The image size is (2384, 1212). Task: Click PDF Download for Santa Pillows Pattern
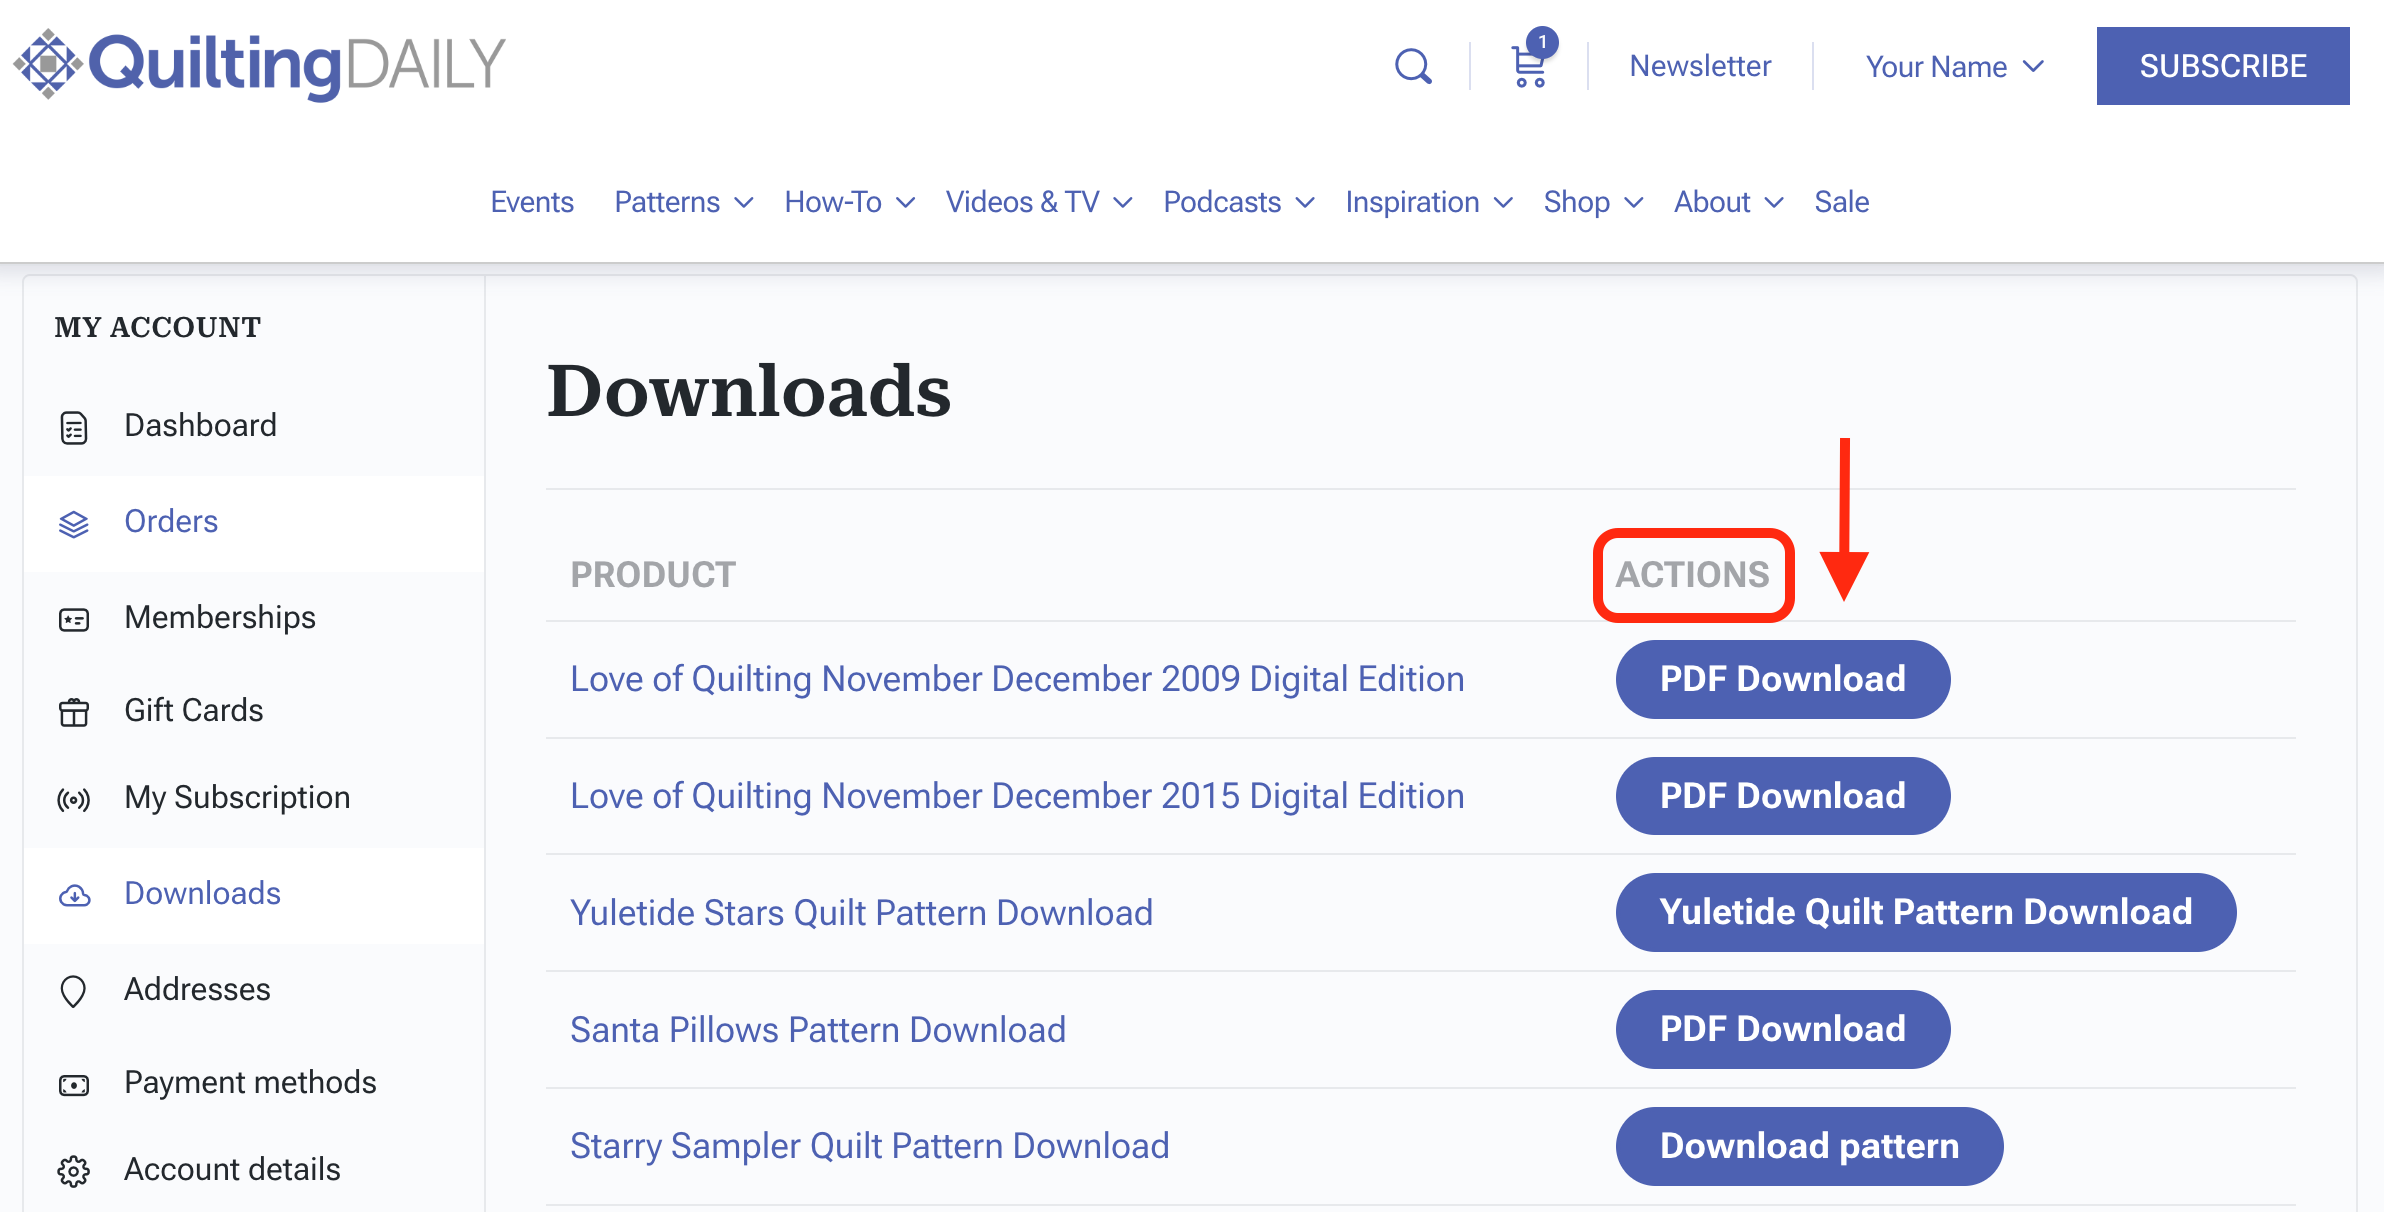click(x=1783, y=1028)
